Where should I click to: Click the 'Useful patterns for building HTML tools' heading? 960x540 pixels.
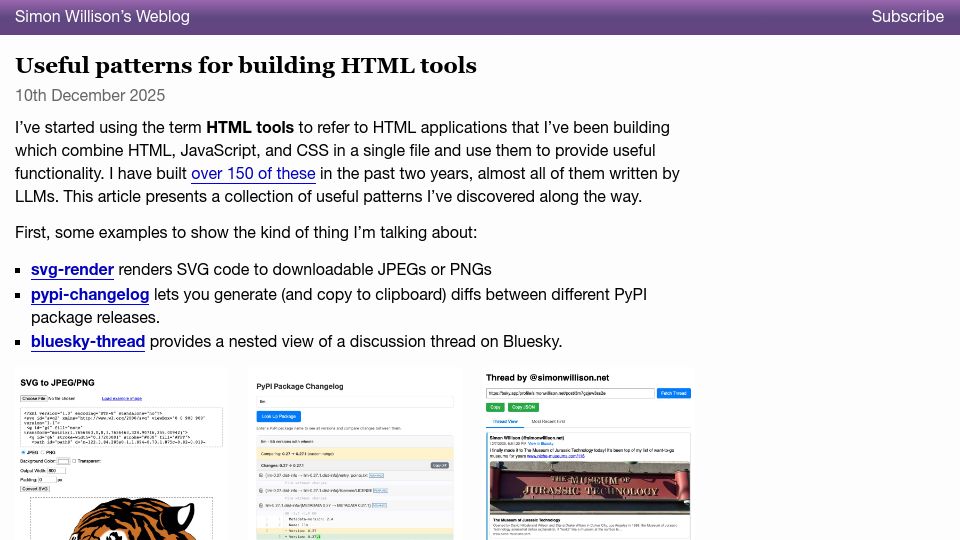pyautogui.click(x=246, y=66)
